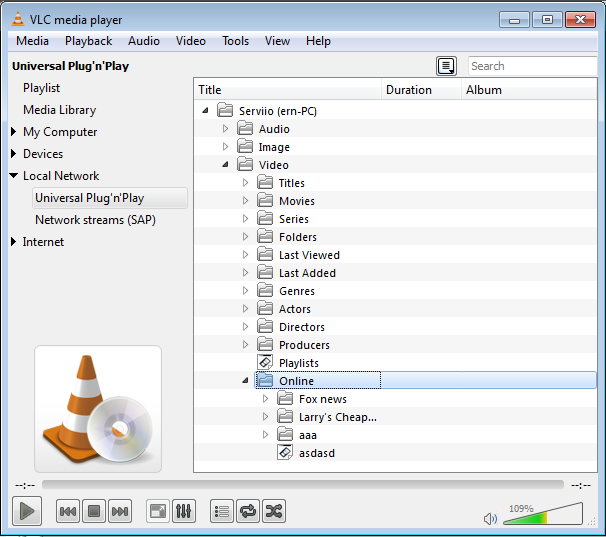
Task: Open the Help menu
Action: (318, 41)
